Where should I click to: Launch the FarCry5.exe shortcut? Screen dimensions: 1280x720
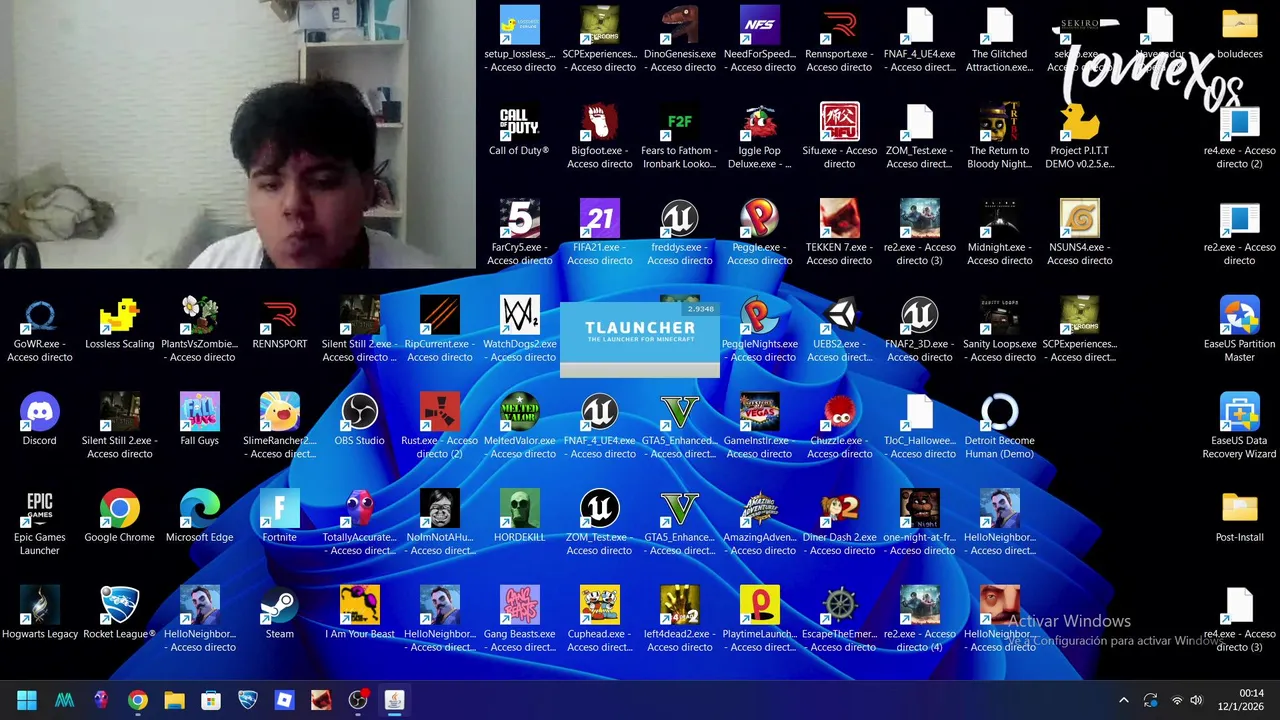(x=520, y=233)
